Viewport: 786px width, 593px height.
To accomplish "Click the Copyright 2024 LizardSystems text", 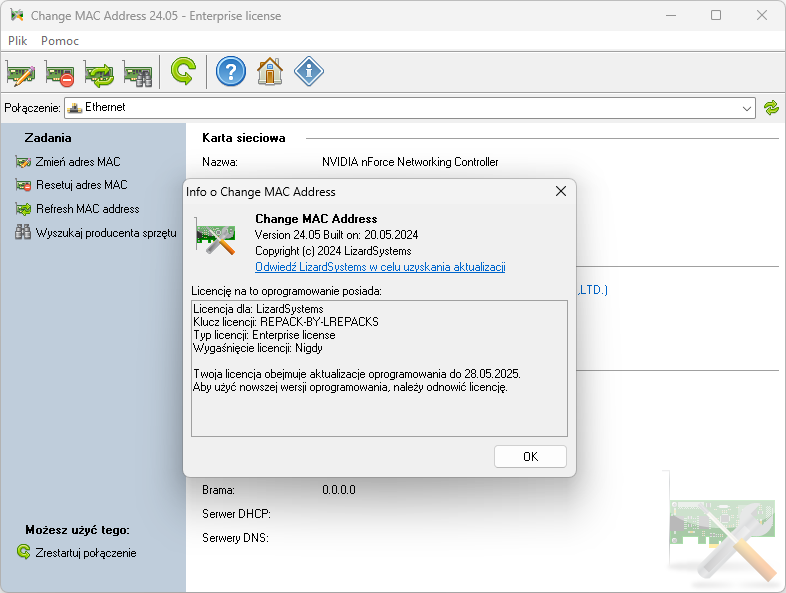I will pyautogui.click(x=333, y=251).
